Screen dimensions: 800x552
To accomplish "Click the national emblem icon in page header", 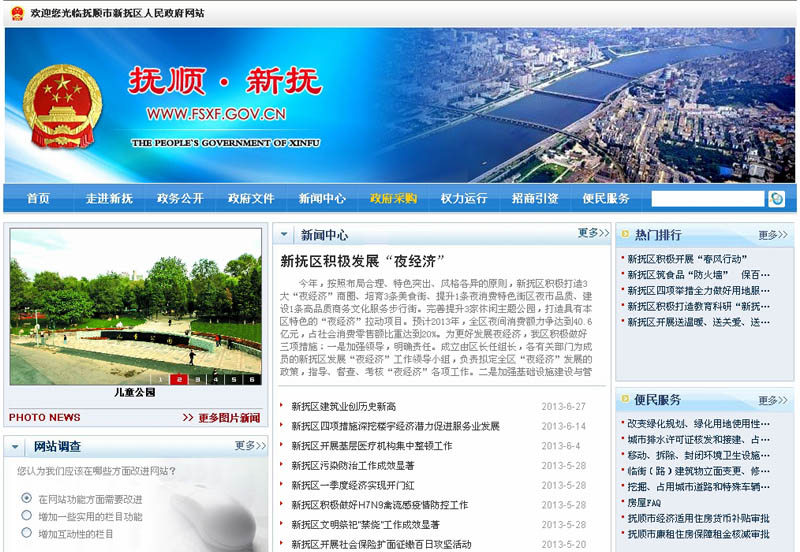I will (x=16, y=13).
